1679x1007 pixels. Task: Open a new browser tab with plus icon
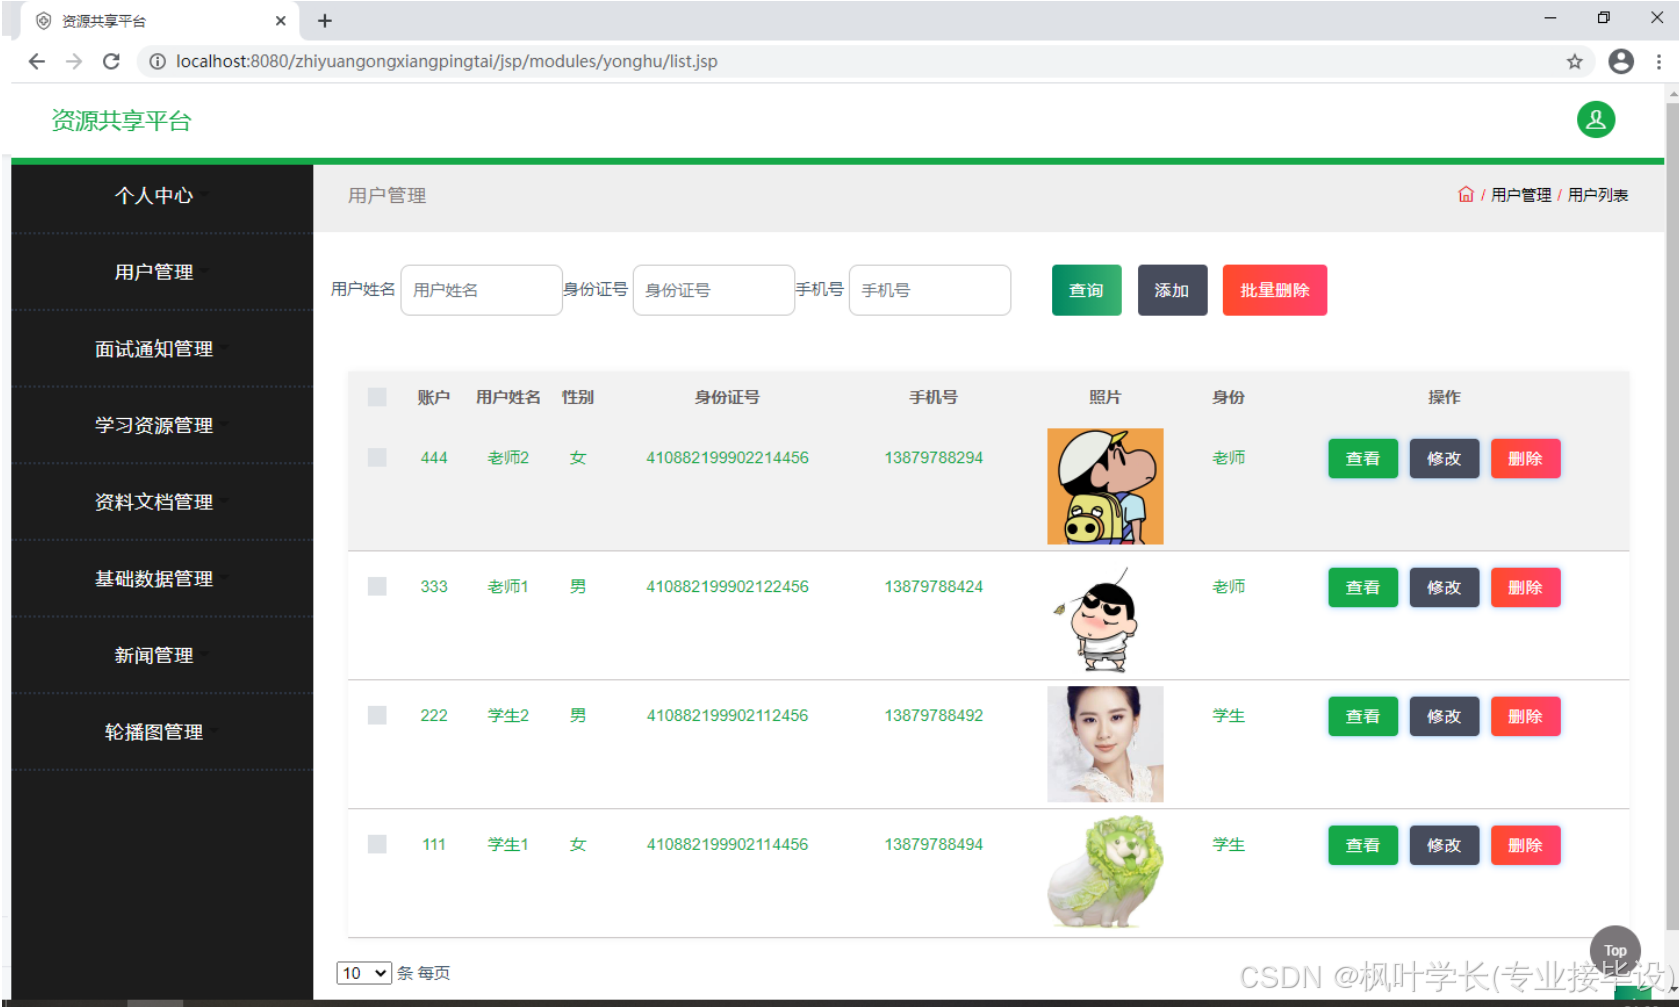325,20
